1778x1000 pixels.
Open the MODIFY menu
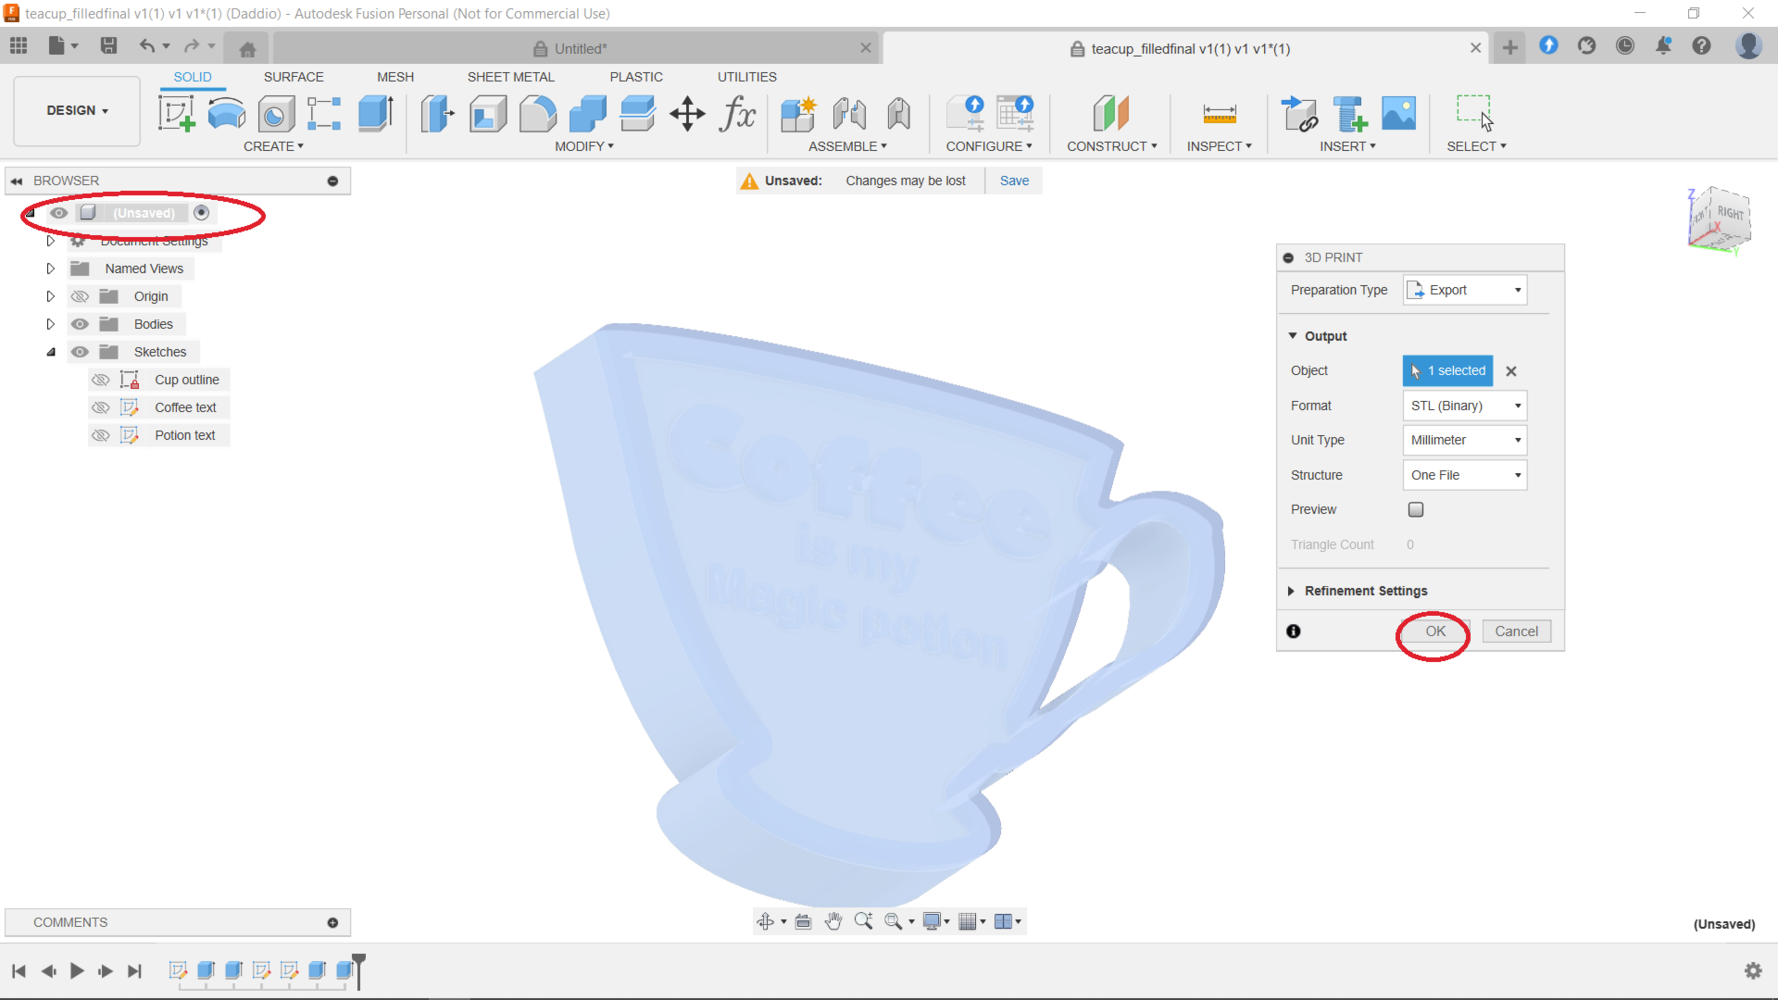pyautogui.click(x=584, y=146)
